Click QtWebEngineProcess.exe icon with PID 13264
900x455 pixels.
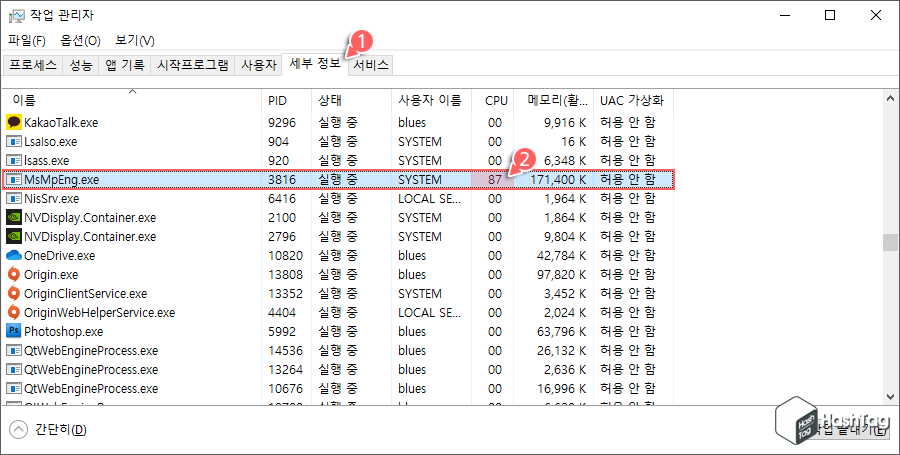point(14,369)
